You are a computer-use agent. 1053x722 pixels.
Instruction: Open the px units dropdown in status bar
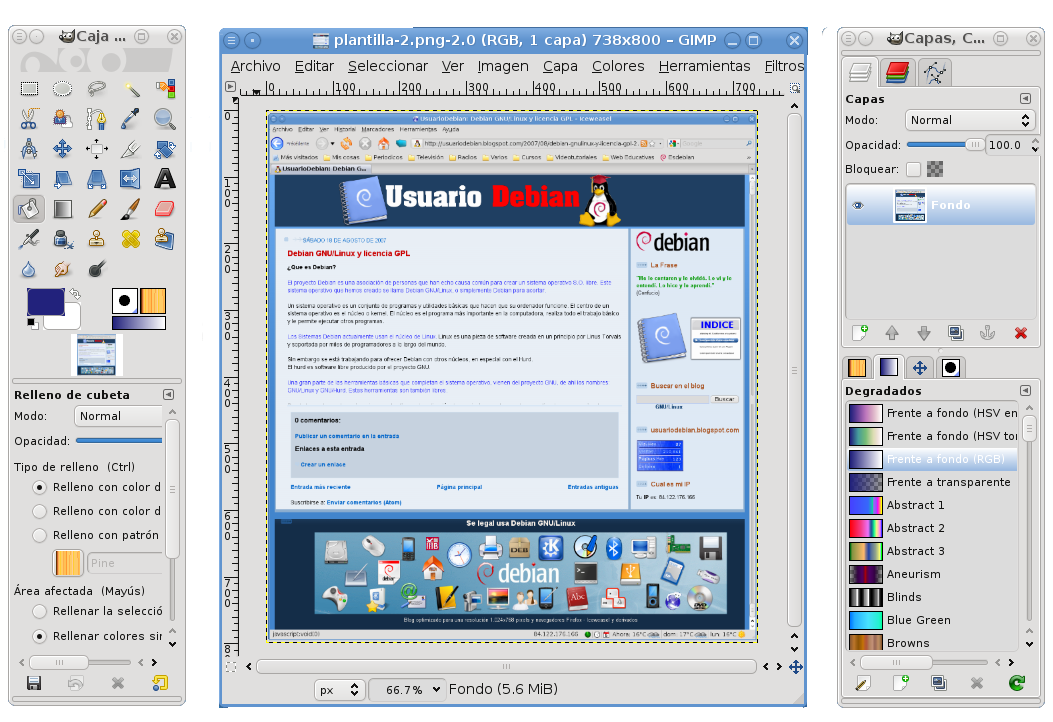tap(338, 690)
